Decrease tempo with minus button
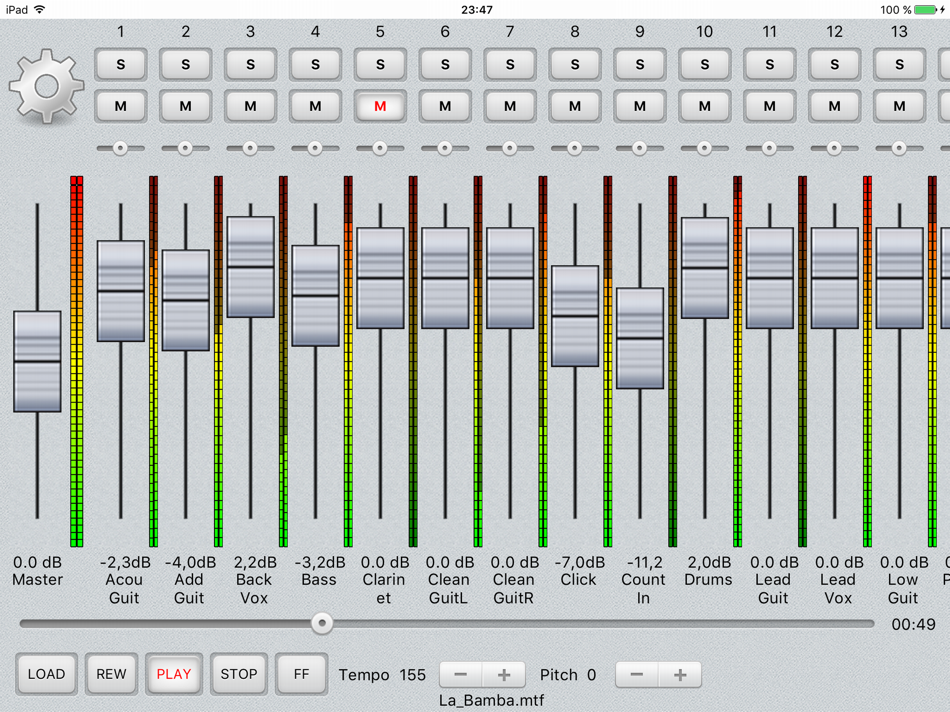Viewport: 950px width, 712px height. click(x=460, y=674)
